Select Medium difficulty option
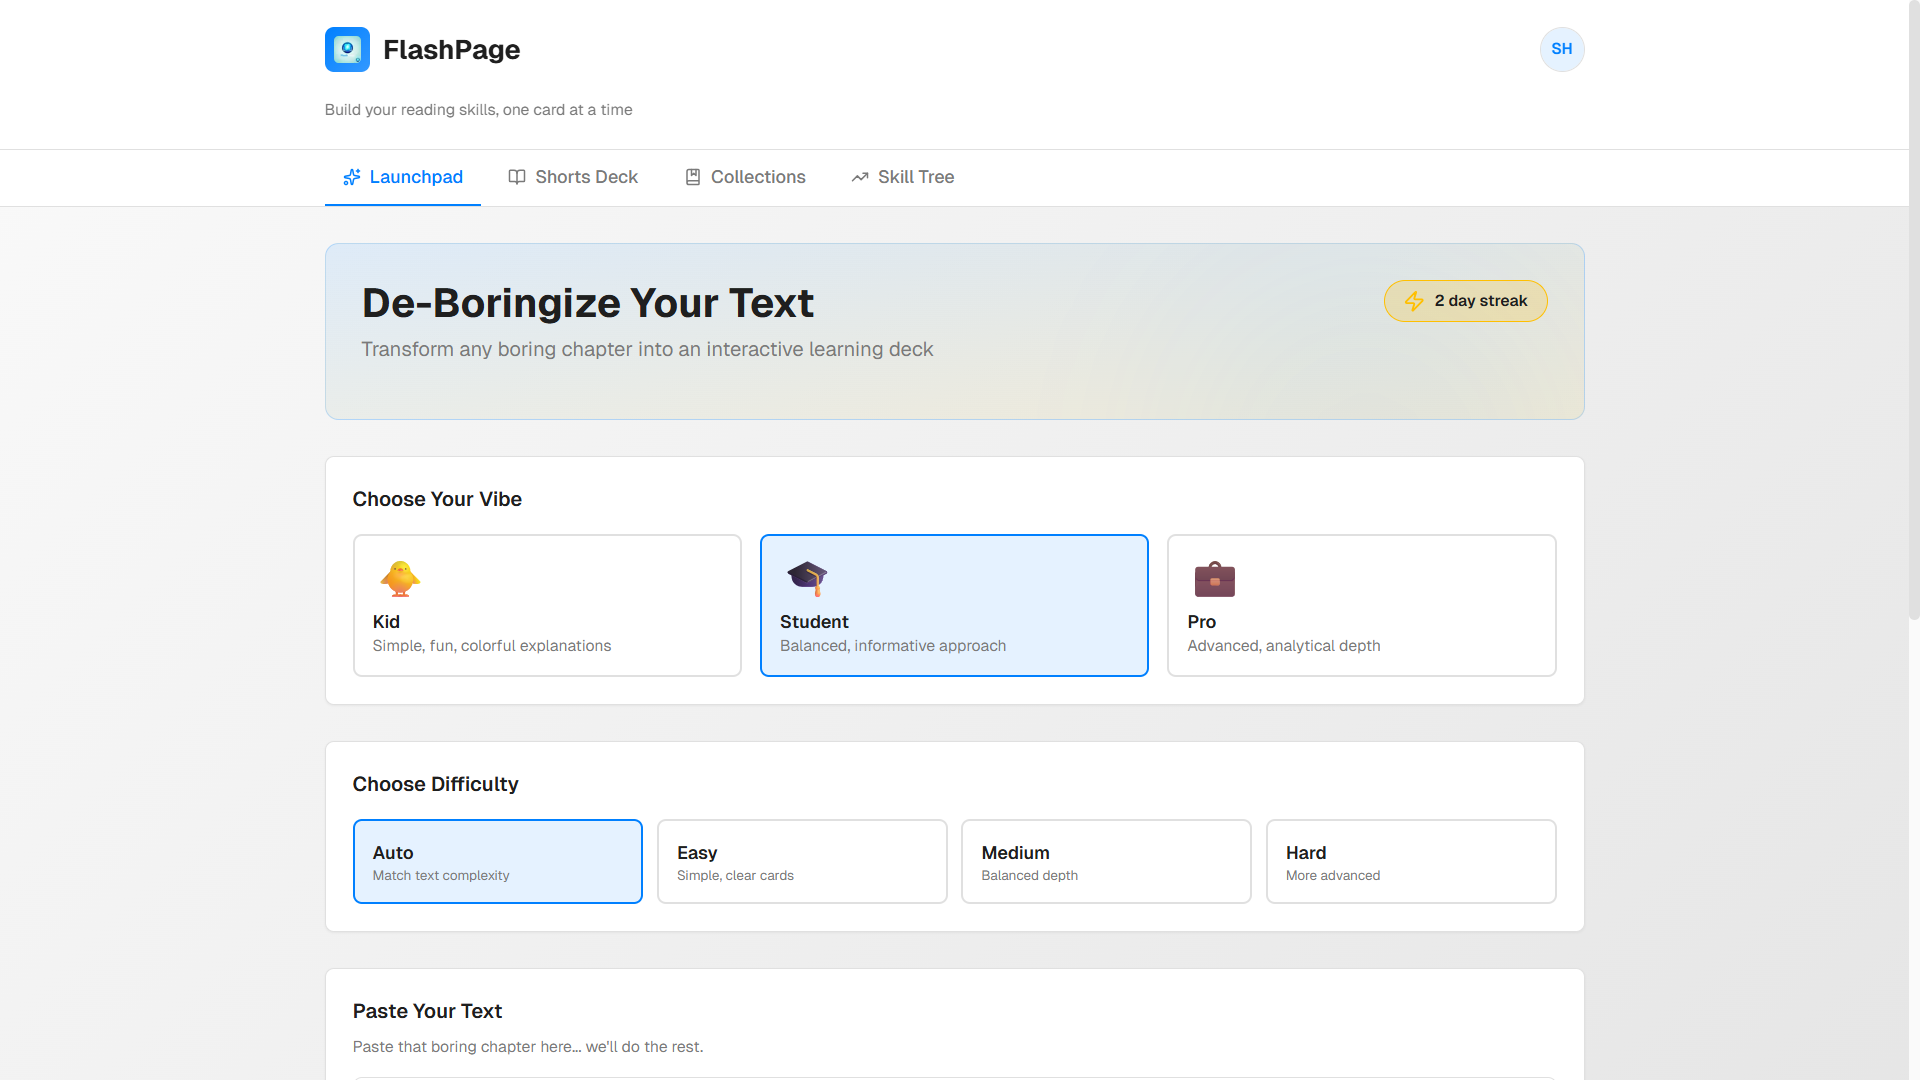Screen dimensions: 1920x1080 tap(1105, 861)
